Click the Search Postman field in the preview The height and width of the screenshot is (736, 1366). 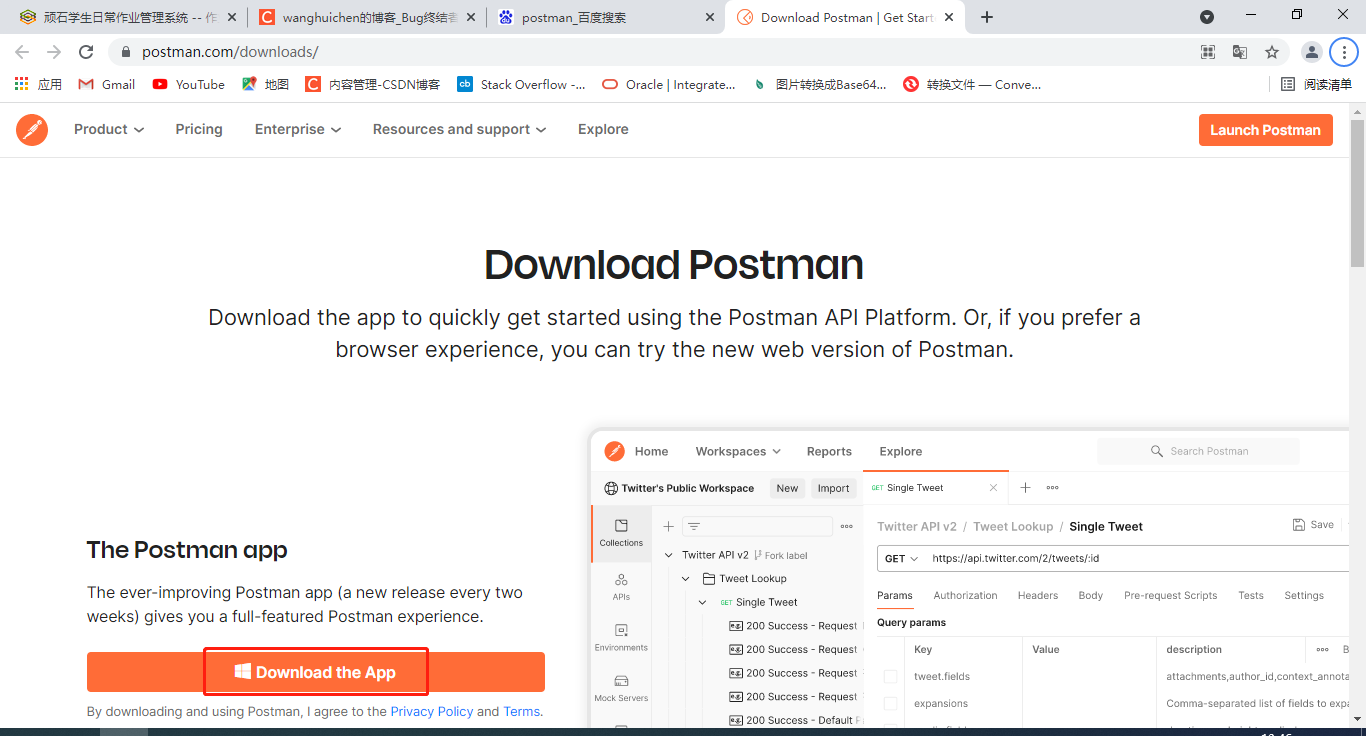point(1199,451)
